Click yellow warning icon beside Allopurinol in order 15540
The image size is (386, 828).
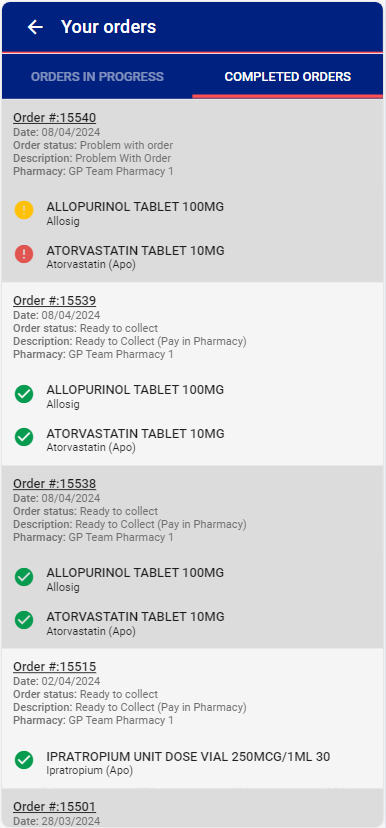point(24,210)
